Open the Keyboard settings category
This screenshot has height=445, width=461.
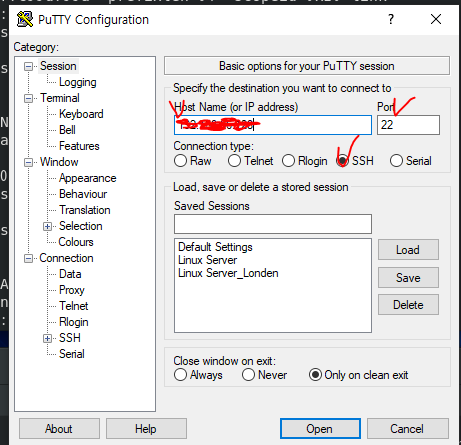coord(81,114)
